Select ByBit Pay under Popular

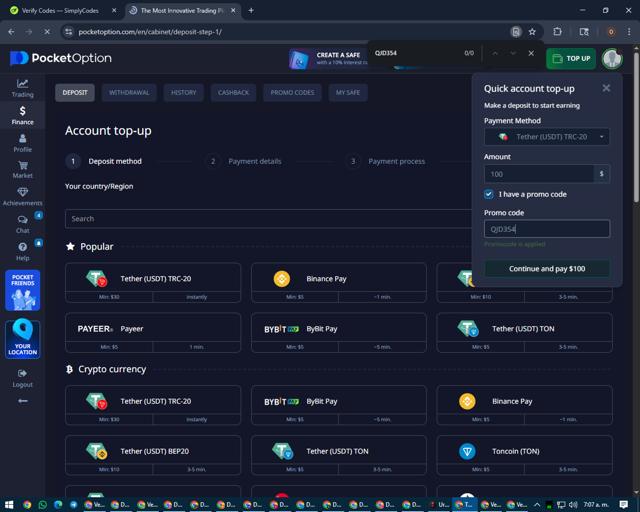[339, 333]
